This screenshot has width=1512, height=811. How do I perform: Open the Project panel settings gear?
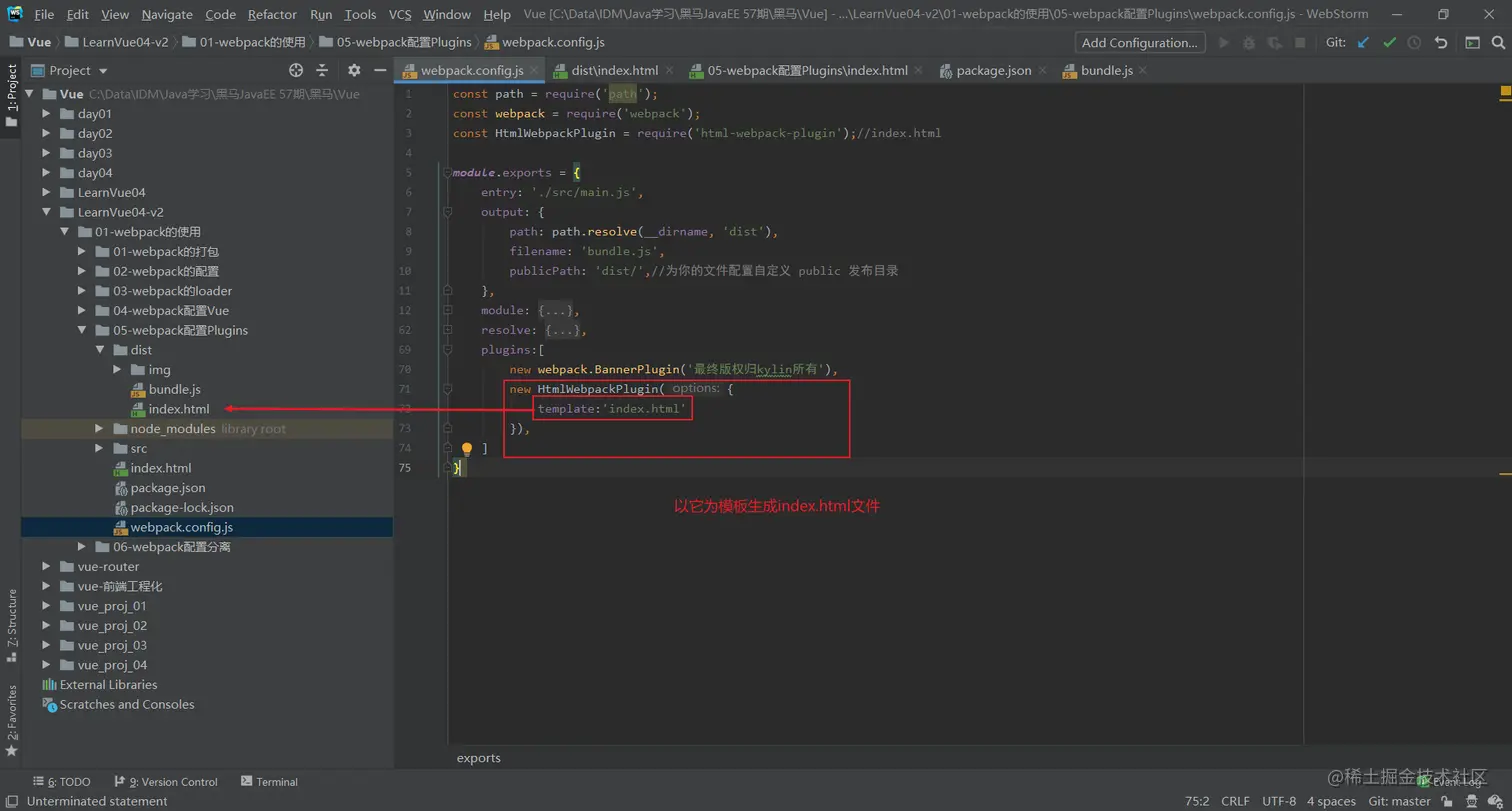[x=354, y=70]
